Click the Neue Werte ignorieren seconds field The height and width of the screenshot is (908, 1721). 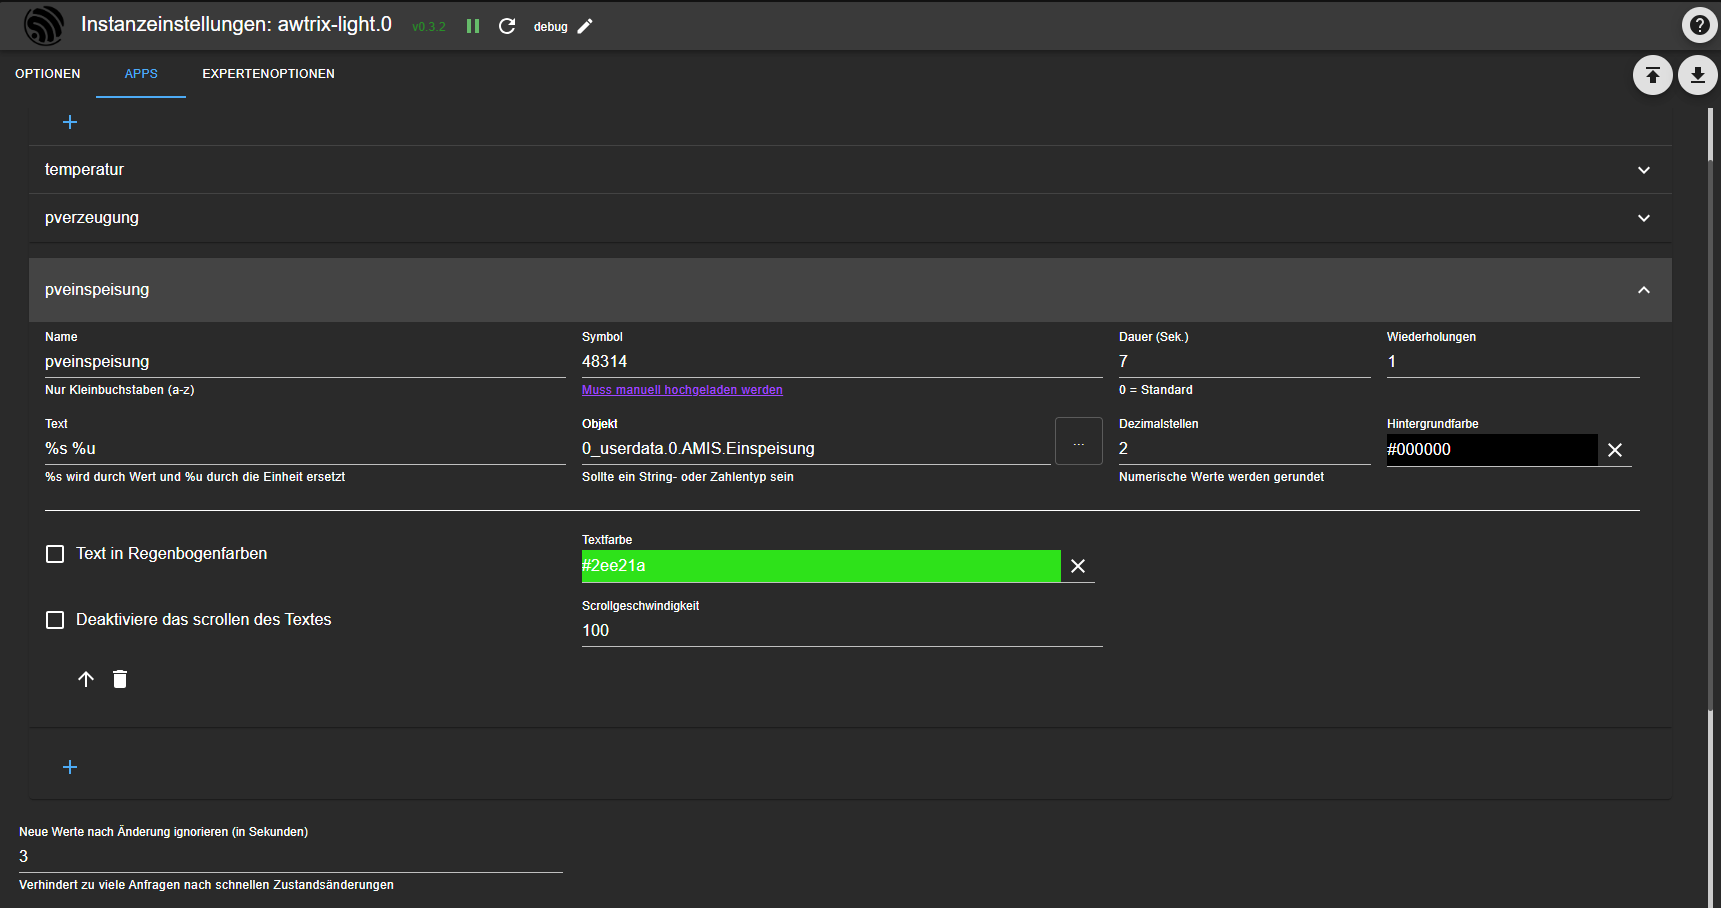click(x=291, y=857)
